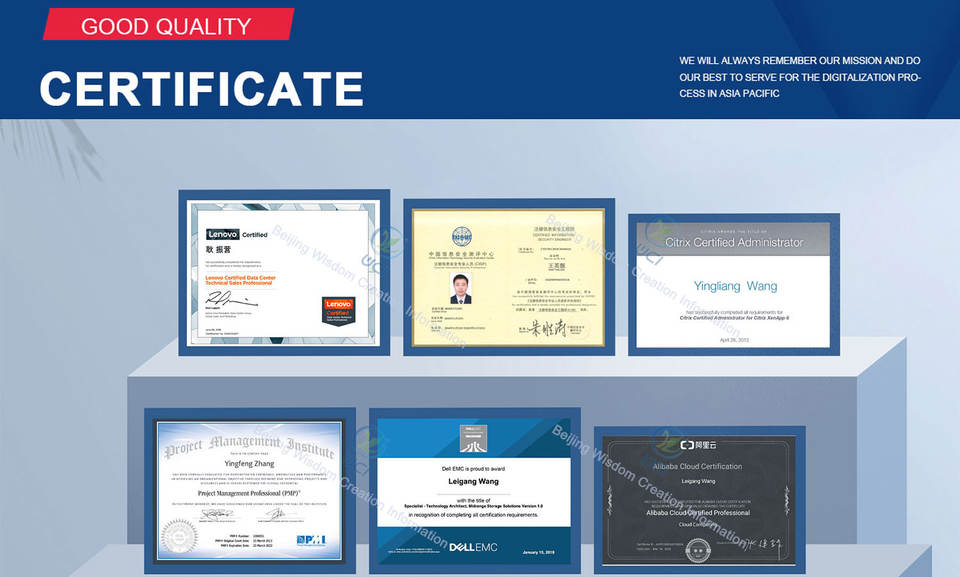Click Dell EMC is proud to award text
The image size is (960, 577).
click(473, 469)
